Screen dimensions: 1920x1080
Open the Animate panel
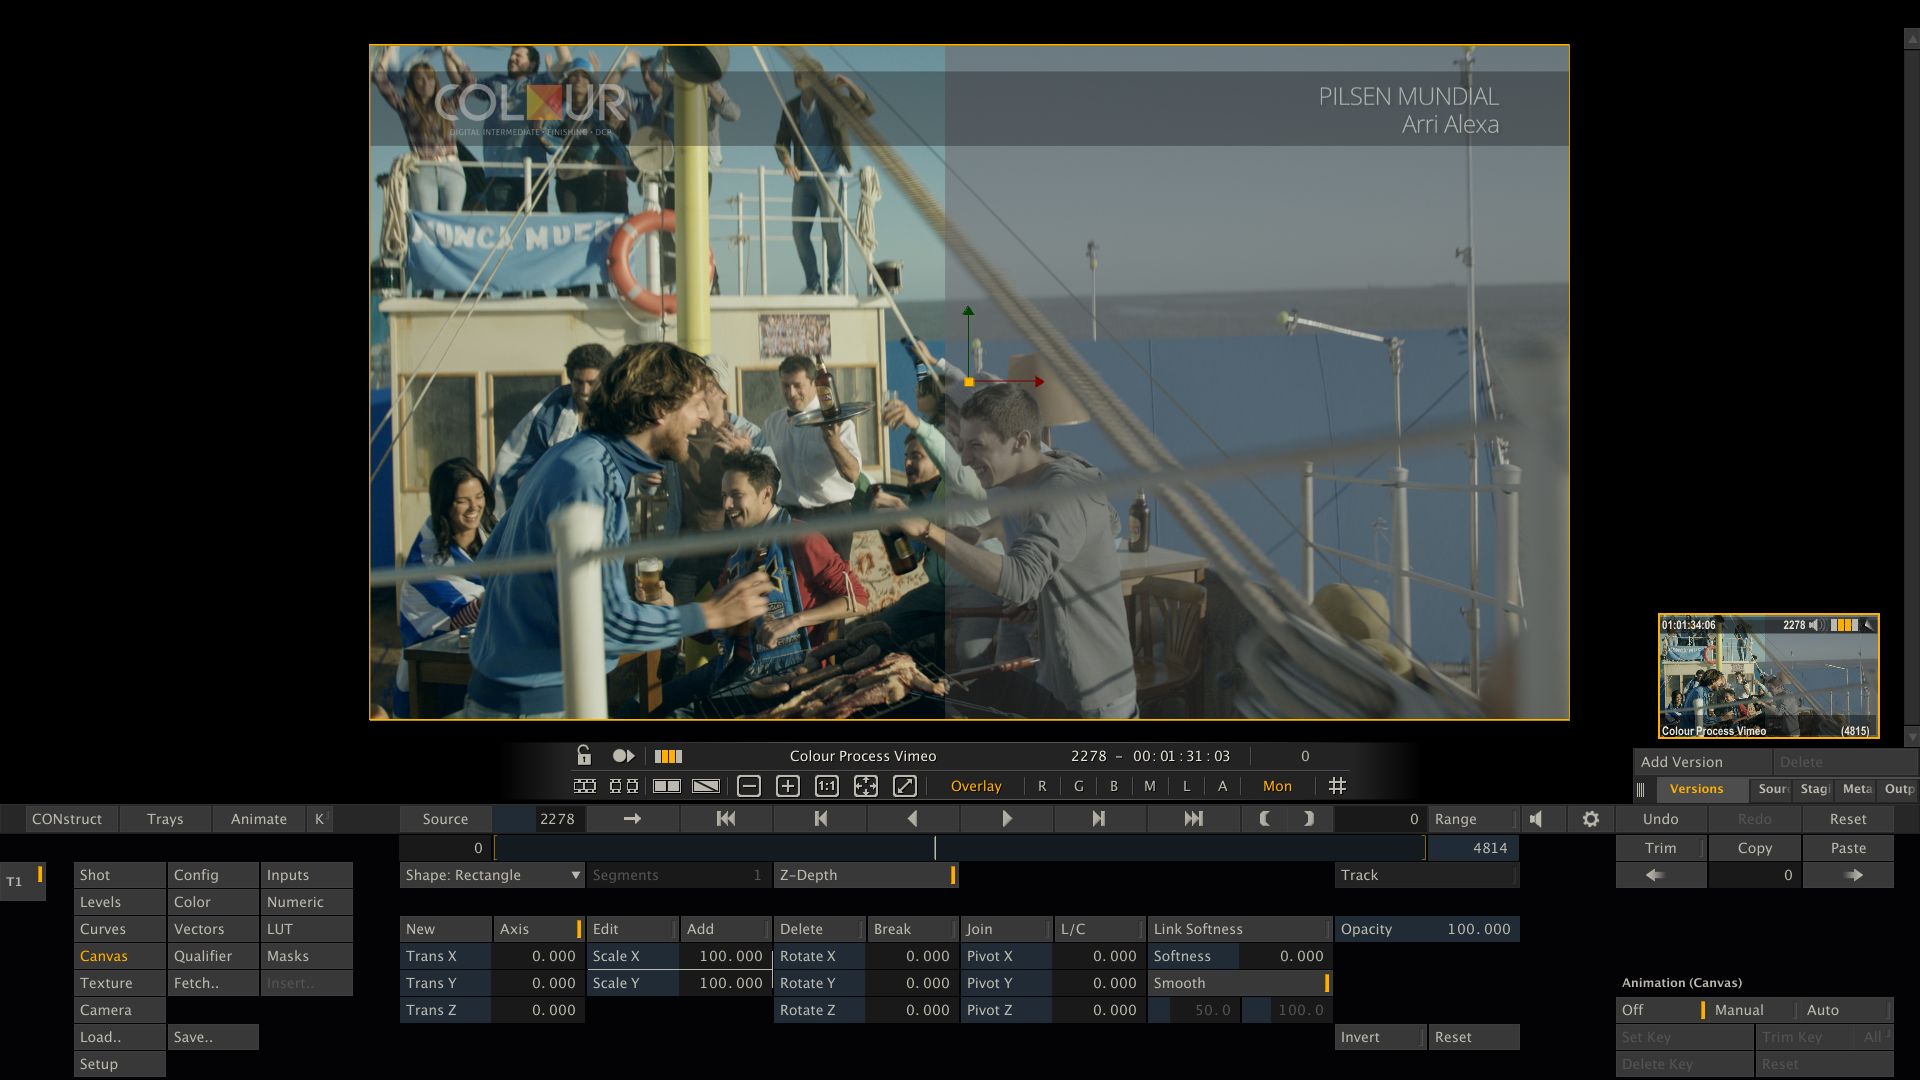click(x=259, y=819)
